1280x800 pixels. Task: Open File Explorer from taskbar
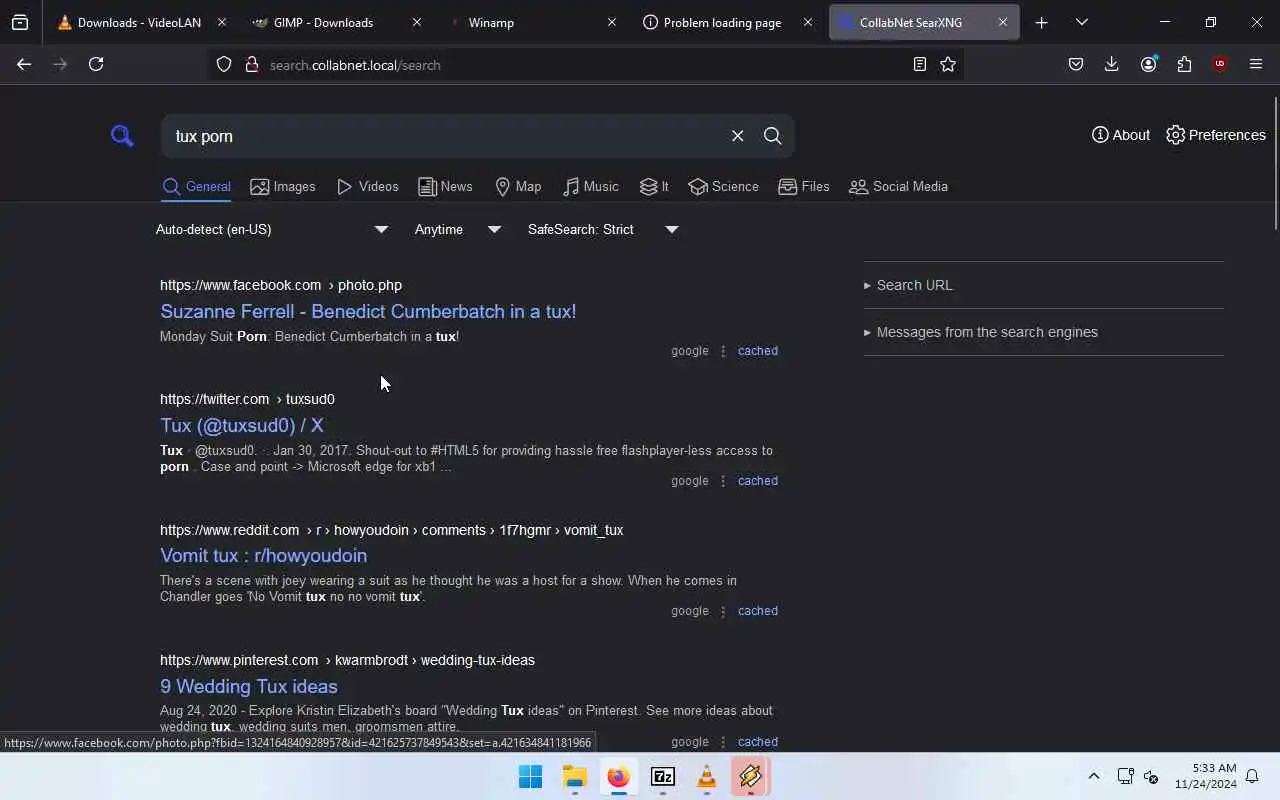click(x=574, y=777)
